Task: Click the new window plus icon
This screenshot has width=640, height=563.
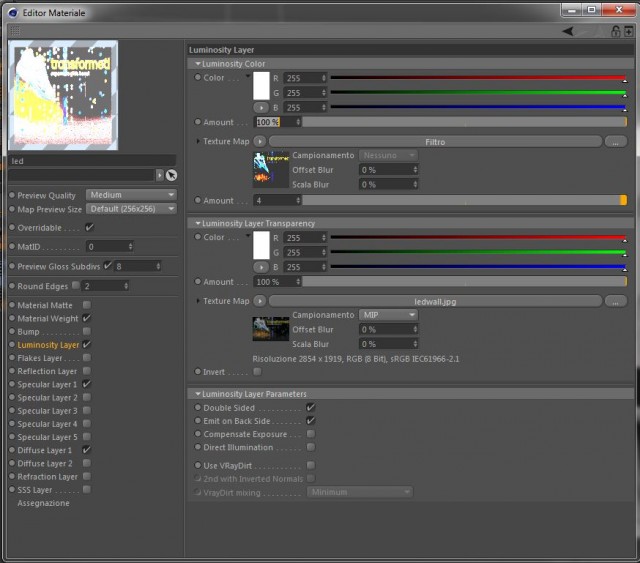Action: pos(629,31)
